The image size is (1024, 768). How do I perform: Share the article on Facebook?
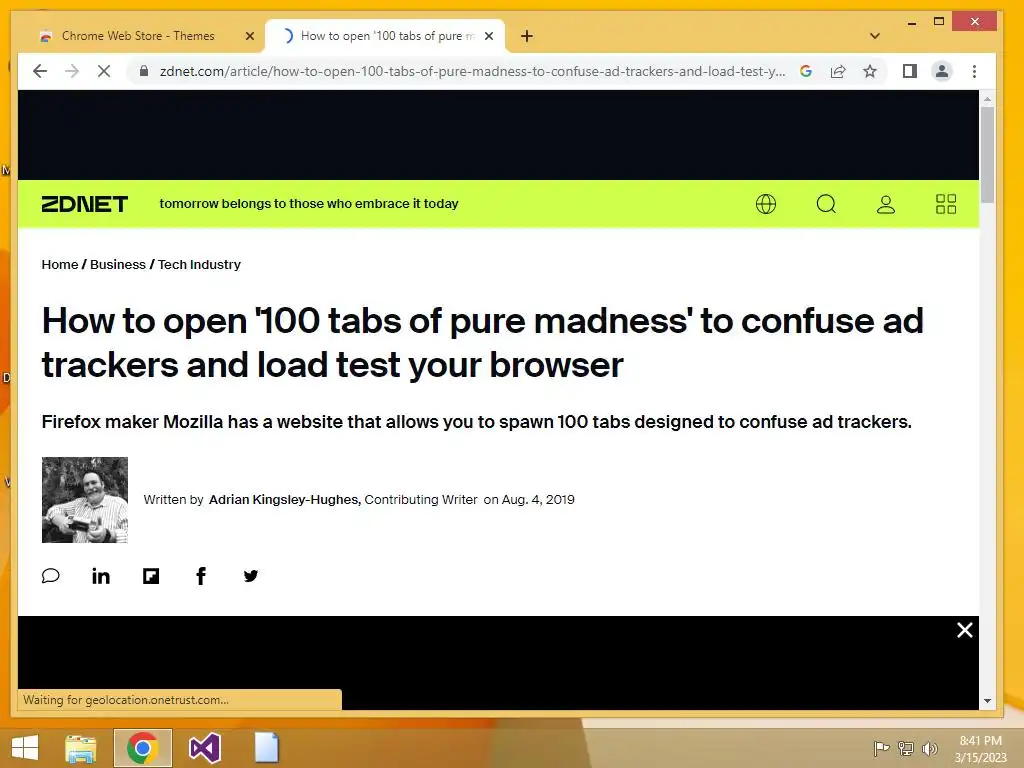(x=201, y=575)
